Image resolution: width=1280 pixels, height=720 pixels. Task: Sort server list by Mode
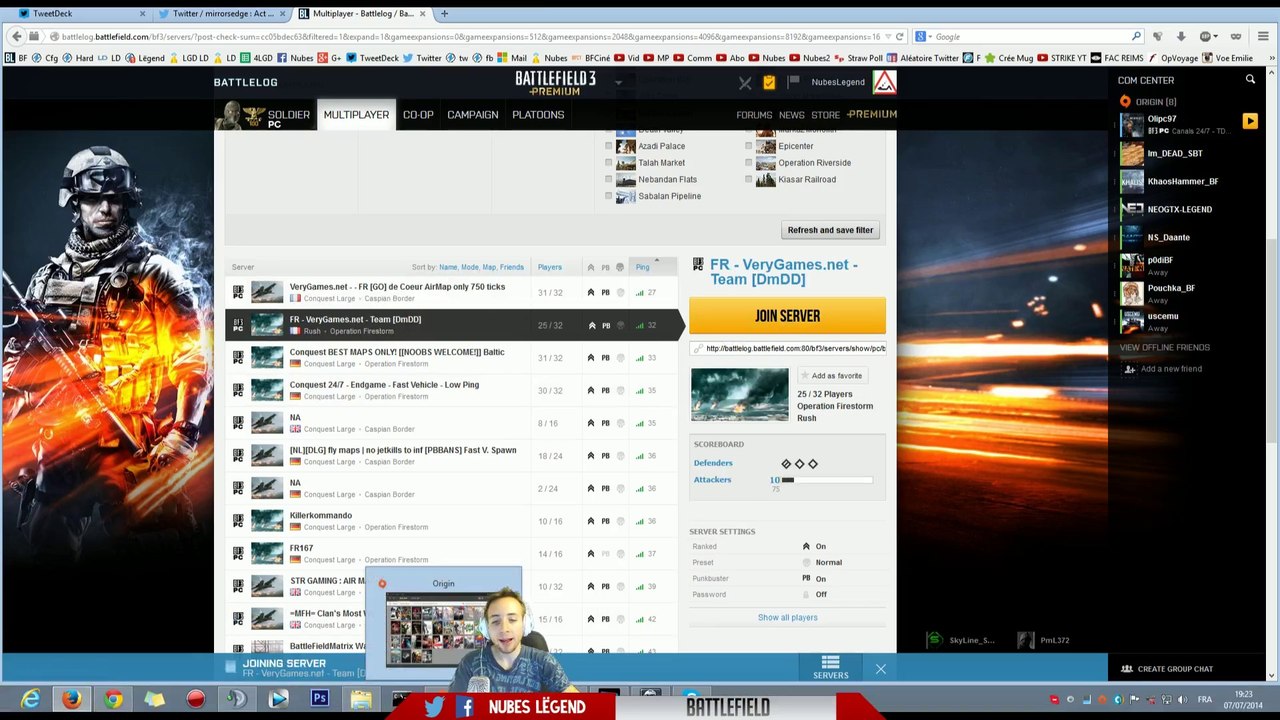coord(469,267)
